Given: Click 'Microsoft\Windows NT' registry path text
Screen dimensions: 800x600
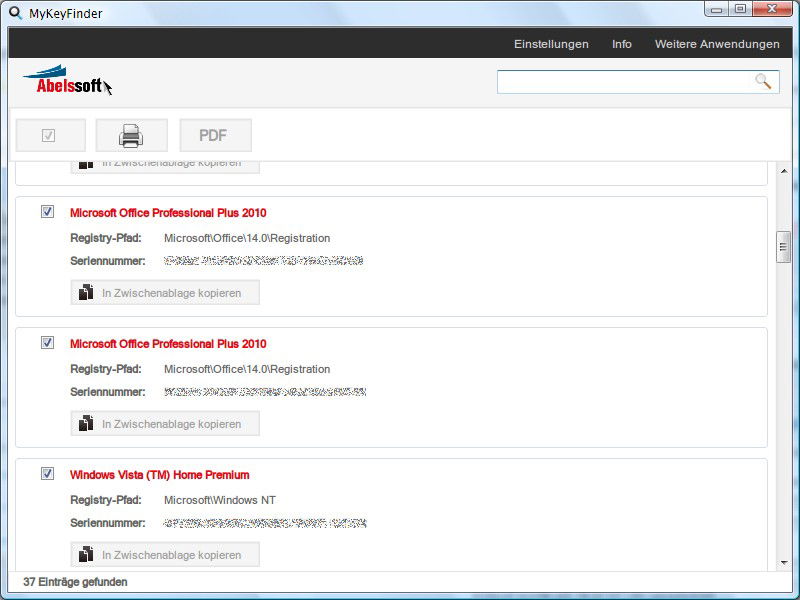Looking at the screenshot, I should point(220,500).
